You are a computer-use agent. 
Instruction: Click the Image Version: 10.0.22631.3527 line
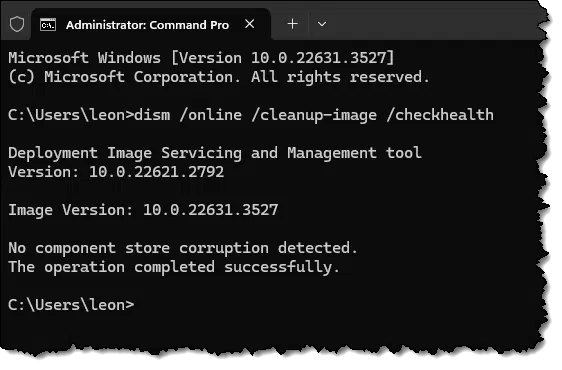pos(143,210)
